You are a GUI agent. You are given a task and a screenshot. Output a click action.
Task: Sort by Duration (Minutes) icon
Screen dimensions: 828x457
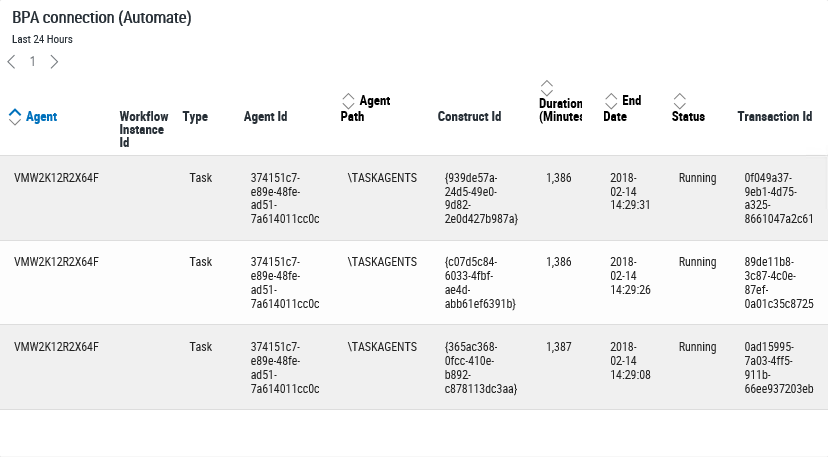(547, 88)
